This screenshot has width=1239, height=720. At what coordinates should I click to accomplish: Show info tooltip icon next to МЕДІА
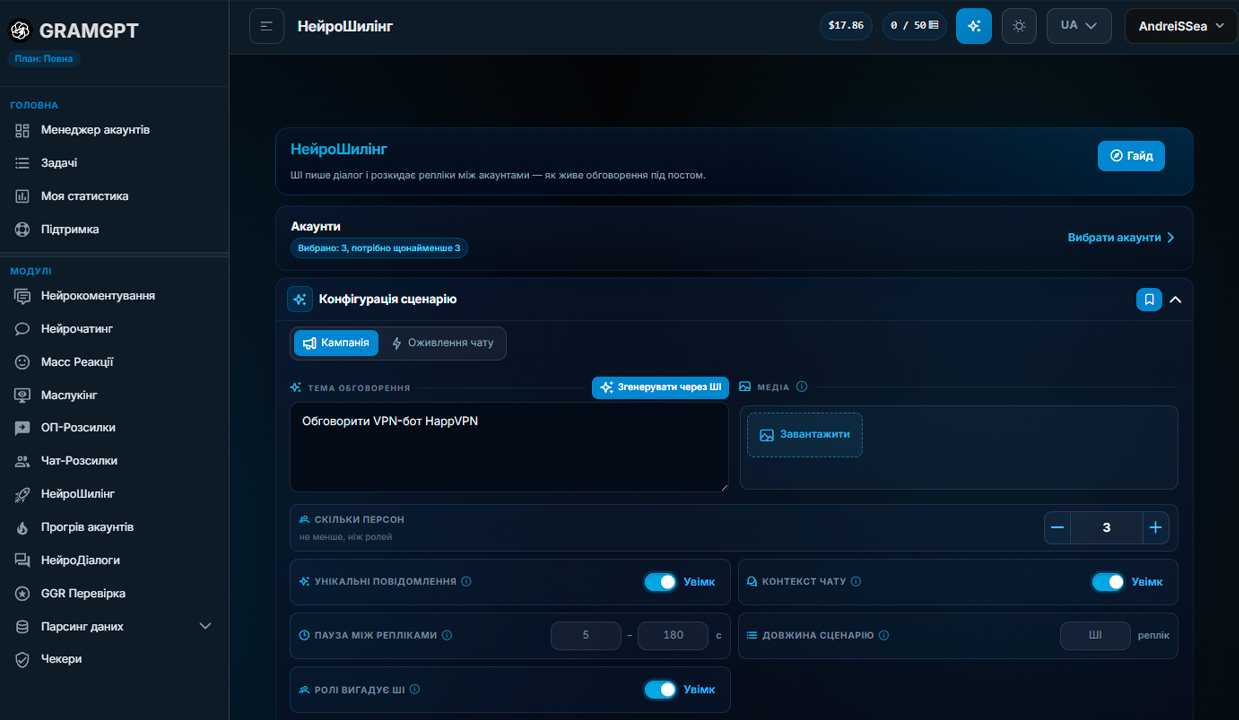tap(802, 387)
